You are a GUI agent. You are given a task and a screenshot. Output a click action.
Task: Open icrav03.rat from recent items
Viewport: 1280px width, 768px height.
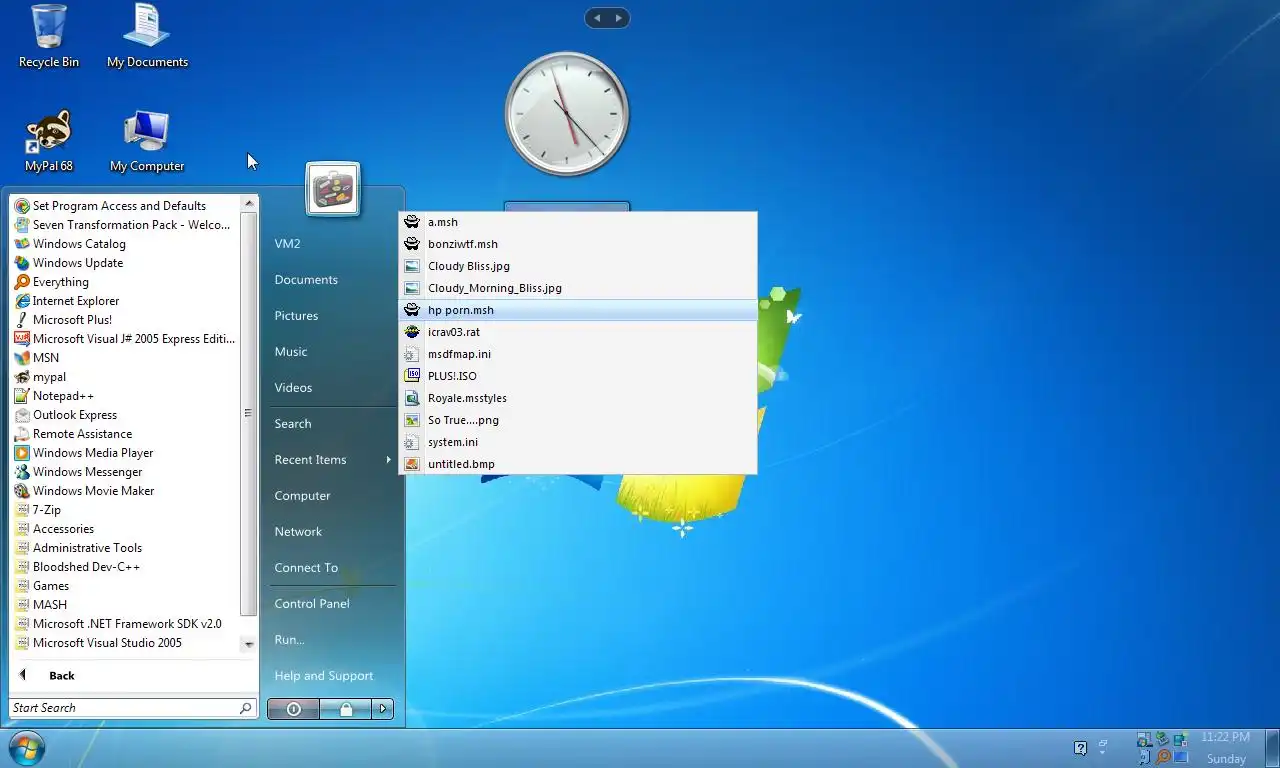coord(578,332)
